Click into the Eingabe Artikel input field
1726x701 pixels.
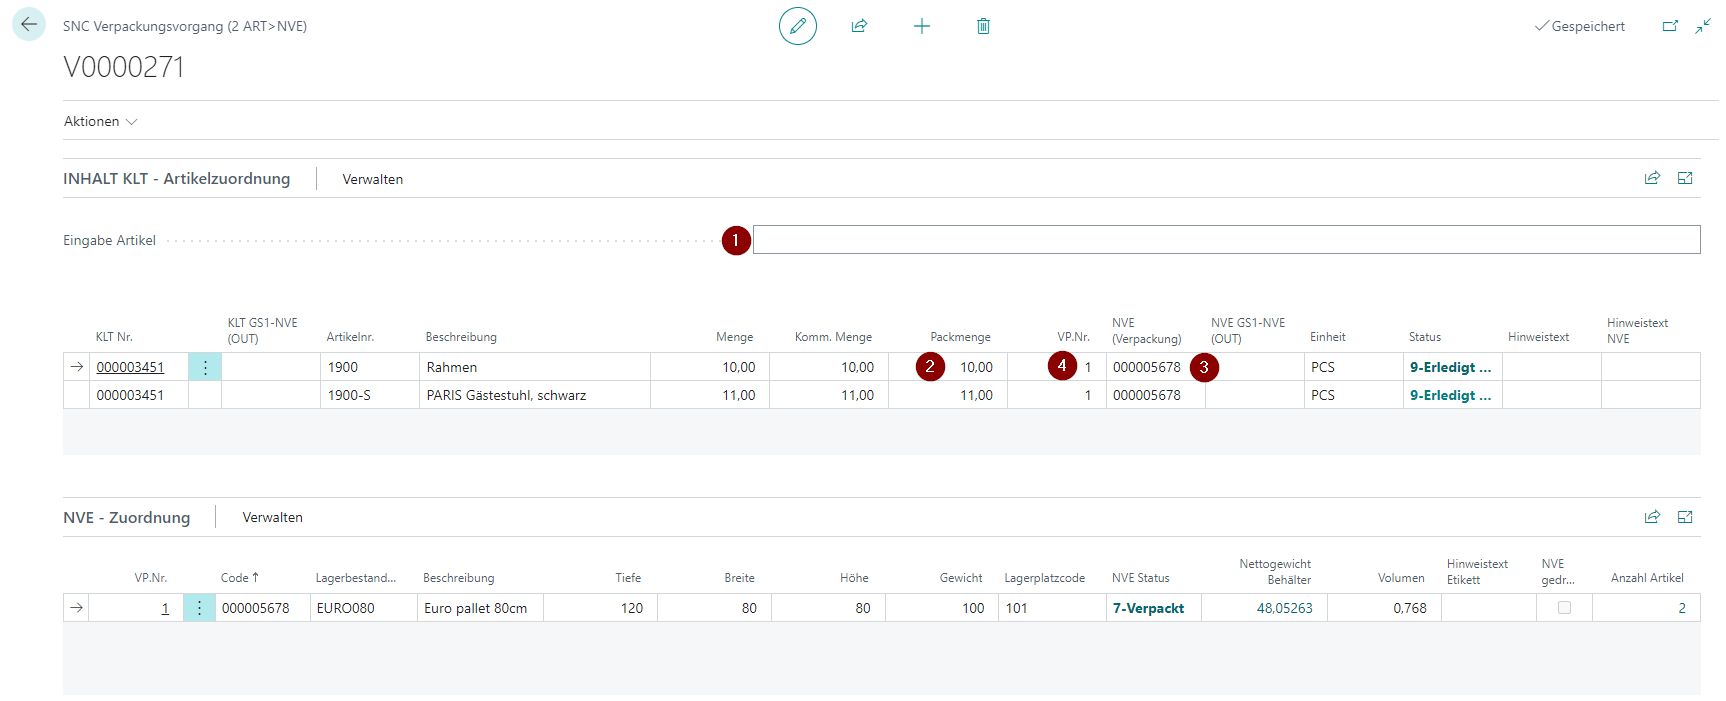tap(1225, 240)
